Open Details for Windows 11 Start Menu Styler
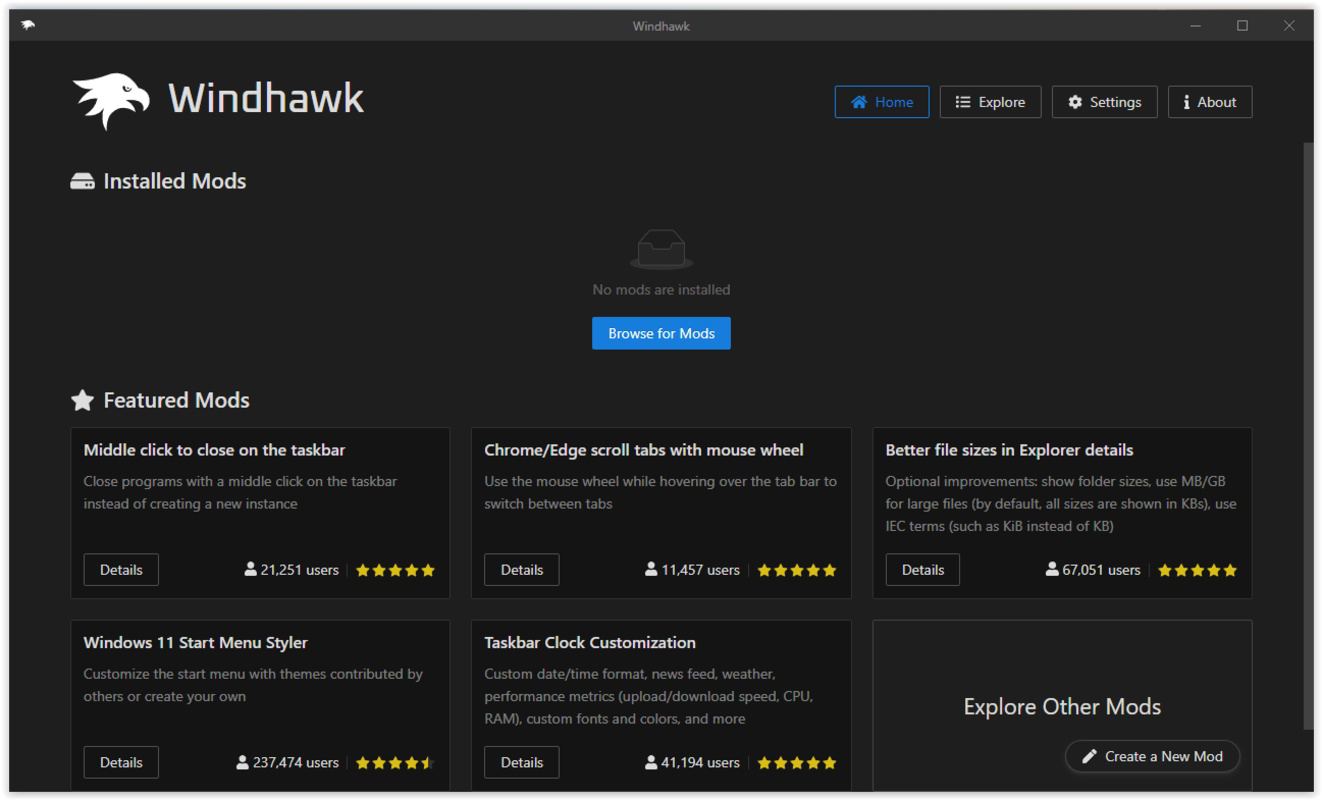This screenshot has height=800, width=1322. [121, 762]
